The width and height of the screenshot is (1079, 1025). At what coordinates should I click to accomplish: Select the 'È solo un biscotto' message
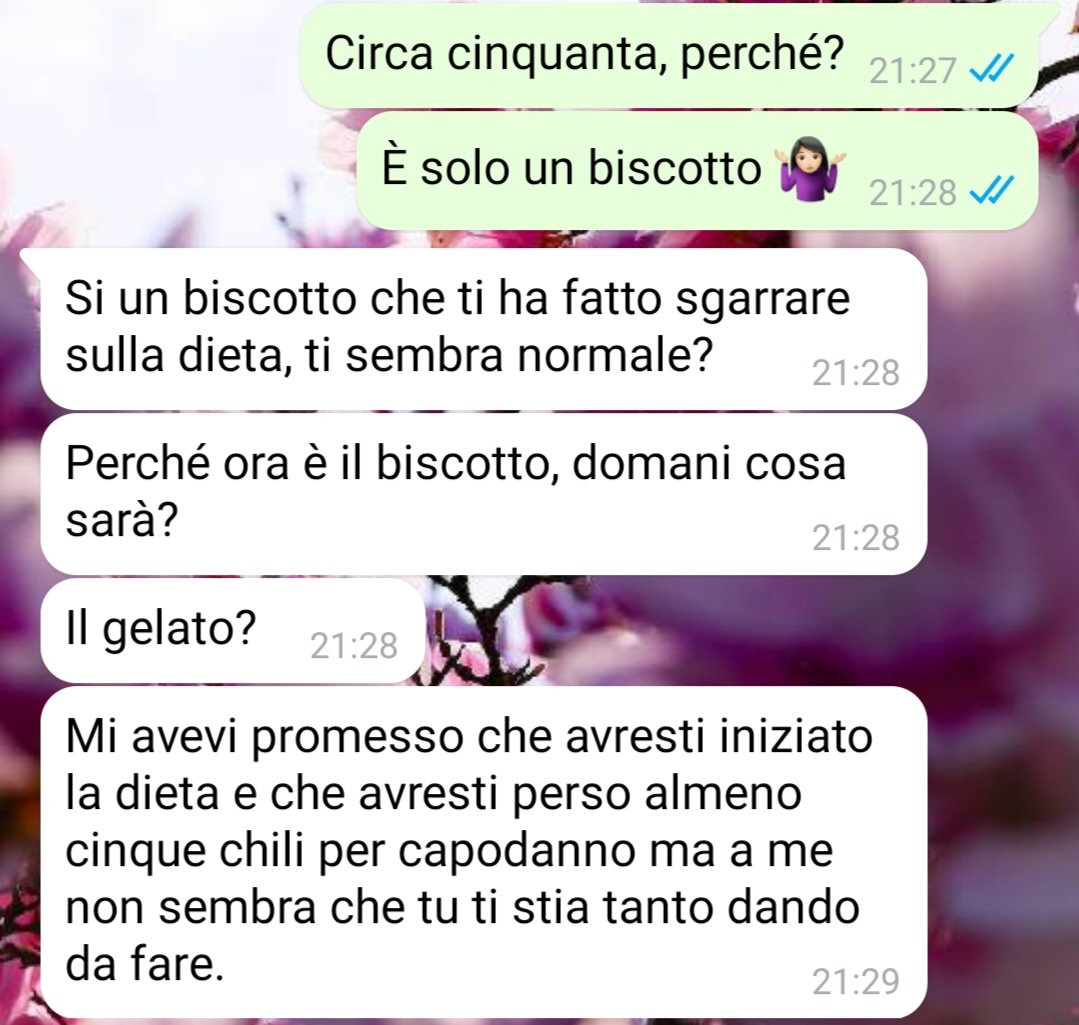(697, 171)
